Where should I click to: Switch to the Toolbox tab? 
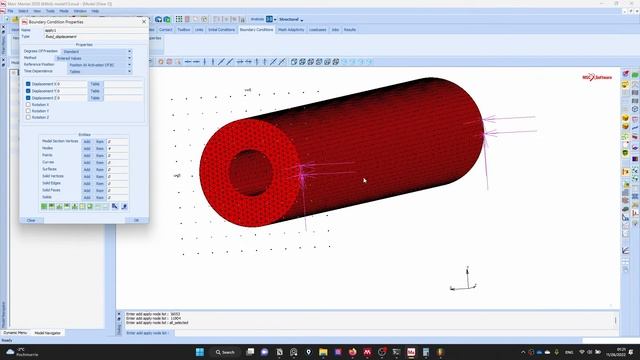[184, 30]
